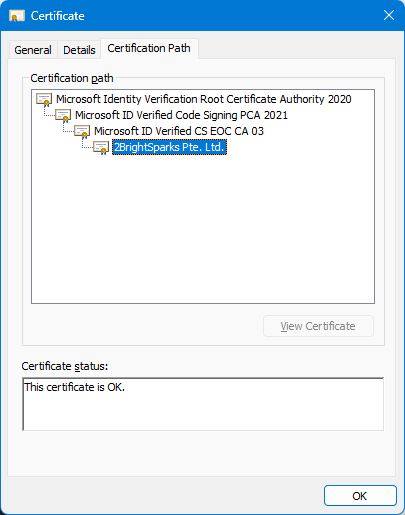Click the certificate icon beside CS EOC CA 03

tap(82, 132)
